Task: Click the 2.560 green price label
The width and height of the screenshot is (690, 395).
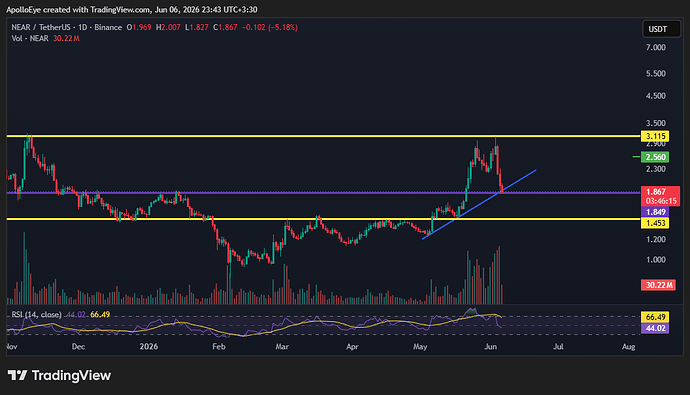Action: coord(655,157)
